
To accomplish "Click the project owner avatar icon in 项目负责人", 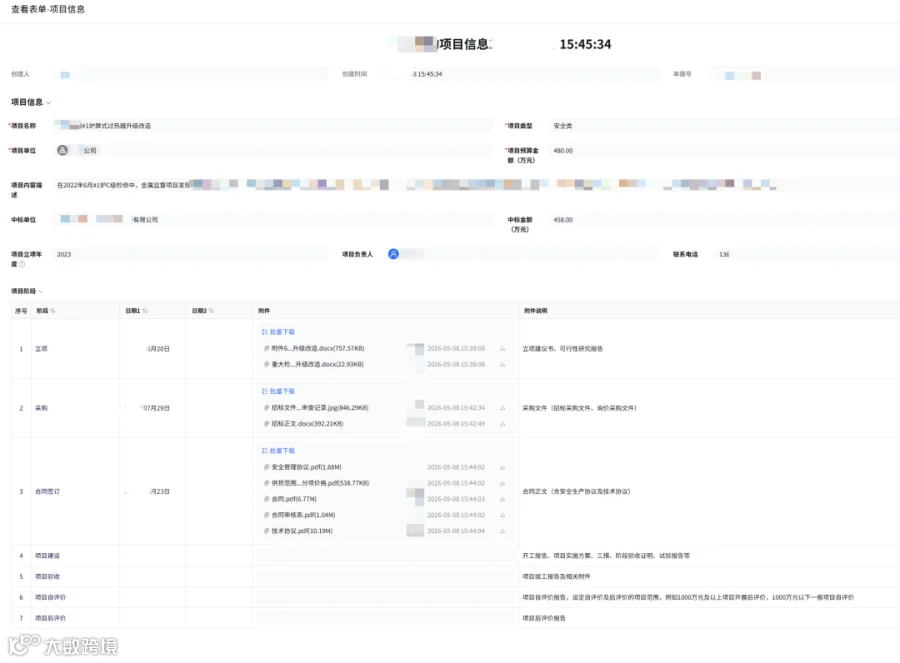I will [x=393, y=254].
